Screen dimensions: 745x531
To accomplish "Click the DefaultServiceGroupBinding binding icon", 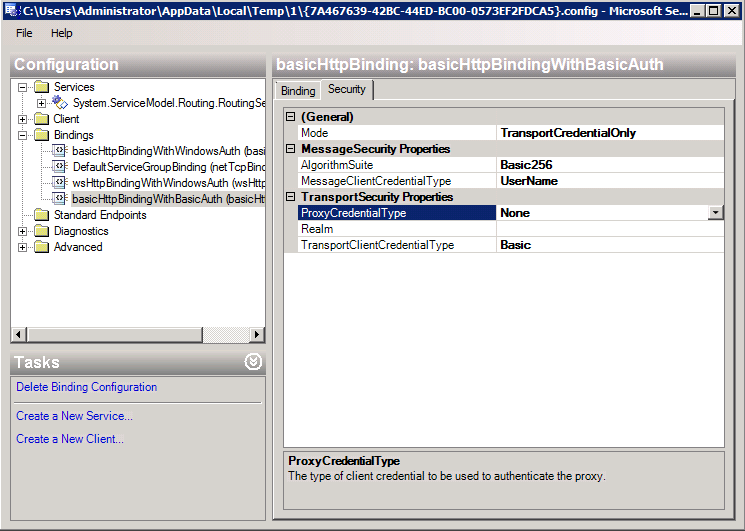I will point(60,167).
